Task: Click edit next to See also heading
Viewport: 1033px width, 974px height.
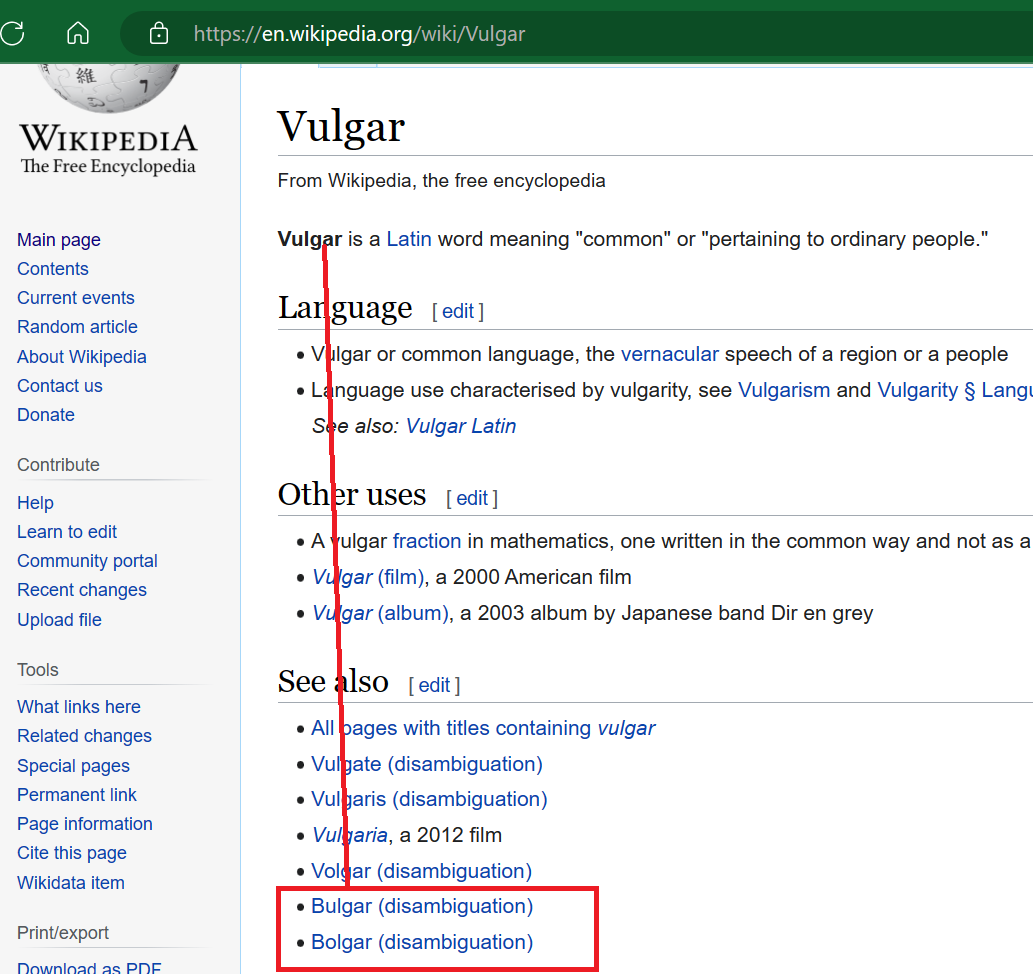Action: [434, 685]
